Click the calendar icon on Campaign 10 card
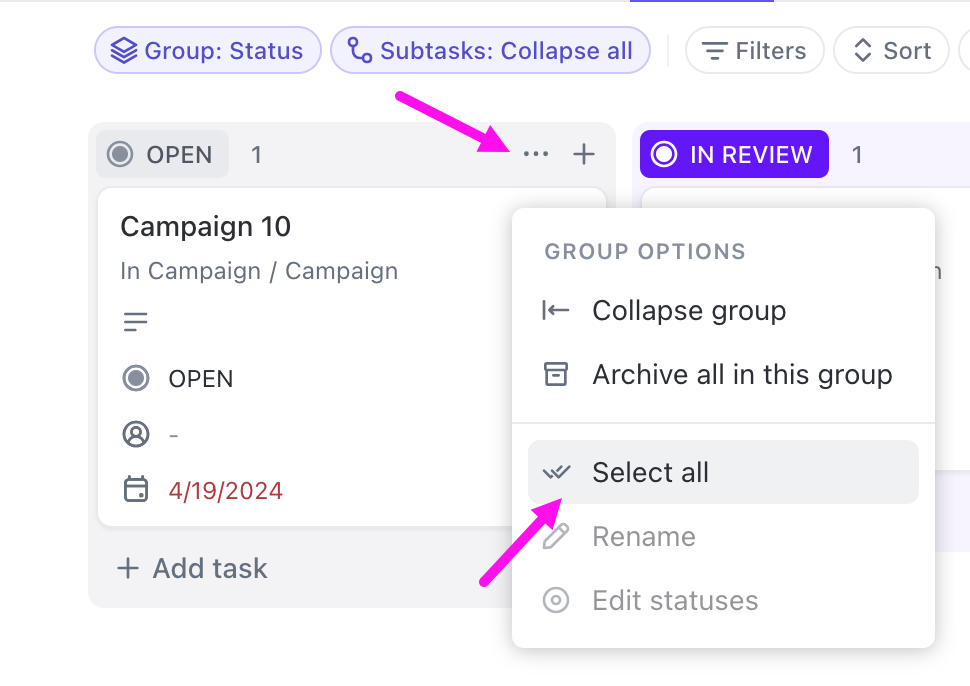This screenshot has width=970, height=686. point(135,490)
